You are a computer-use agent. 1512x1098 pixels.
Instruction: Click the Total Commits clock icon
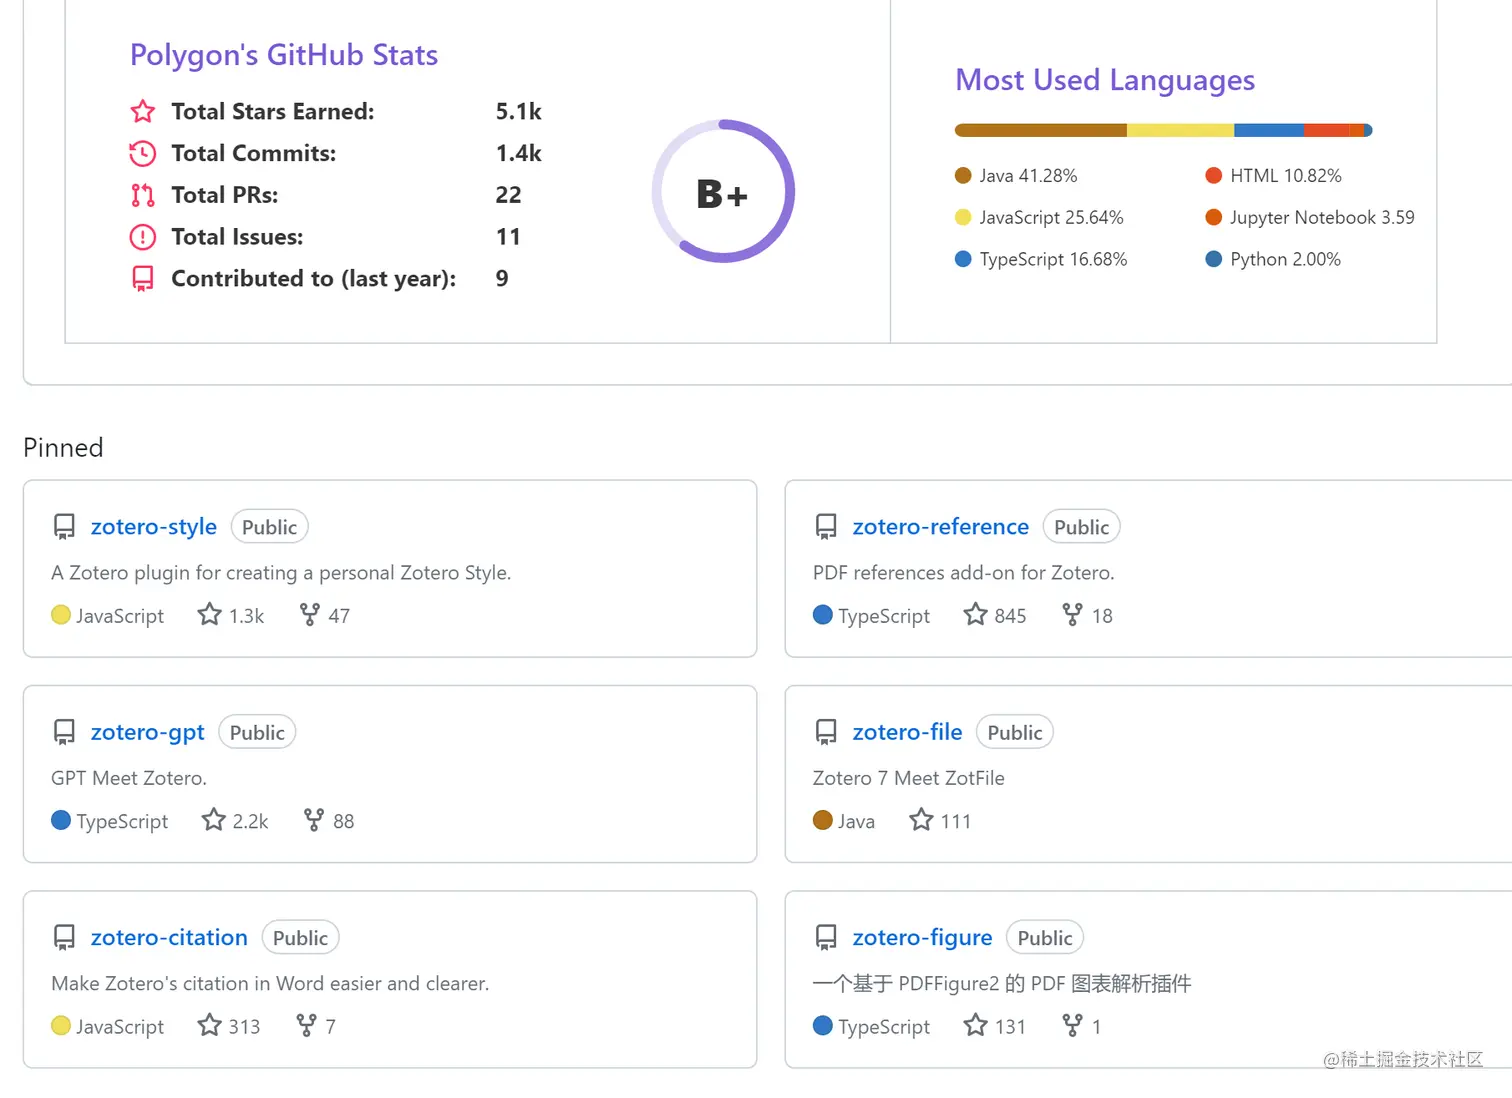(x=143, y=153)
